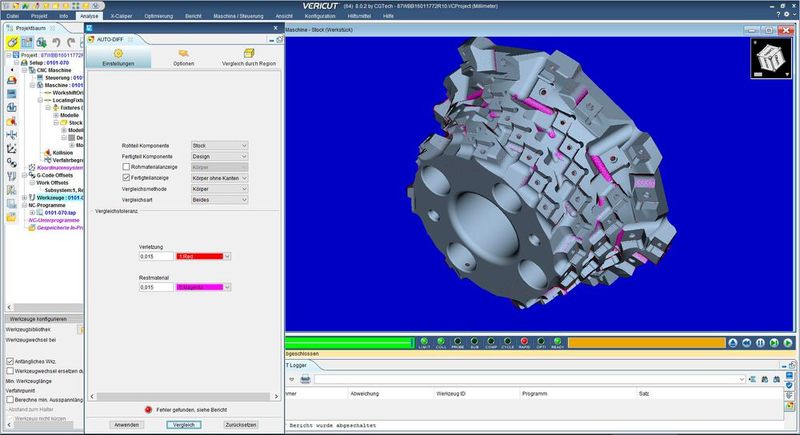Click the red-hat icon in the left sidebar
The image size is (800, 435).
pos(11,80)
